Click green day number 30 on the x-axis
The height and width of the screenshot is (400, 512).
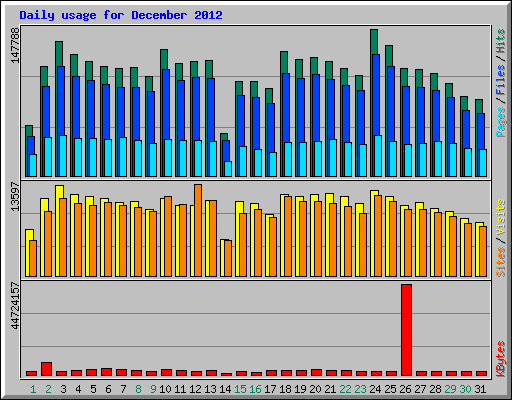(x=465, y=389)
